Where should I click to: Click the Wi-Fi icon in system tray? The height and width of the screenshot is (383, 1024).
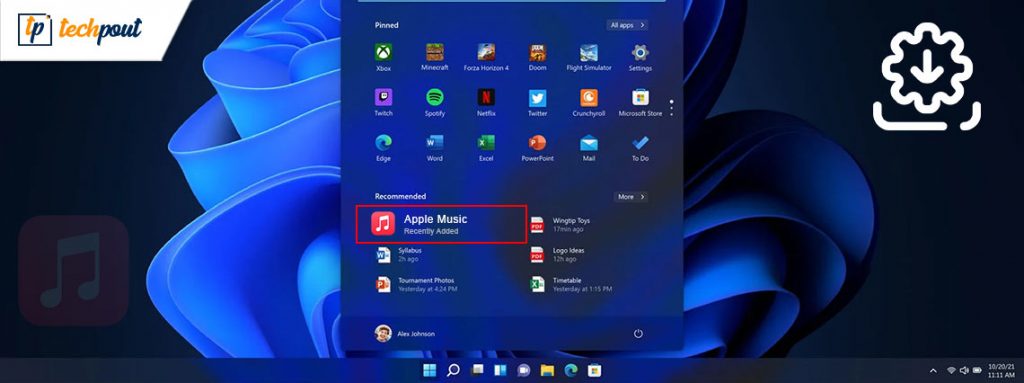pos(951,371)
